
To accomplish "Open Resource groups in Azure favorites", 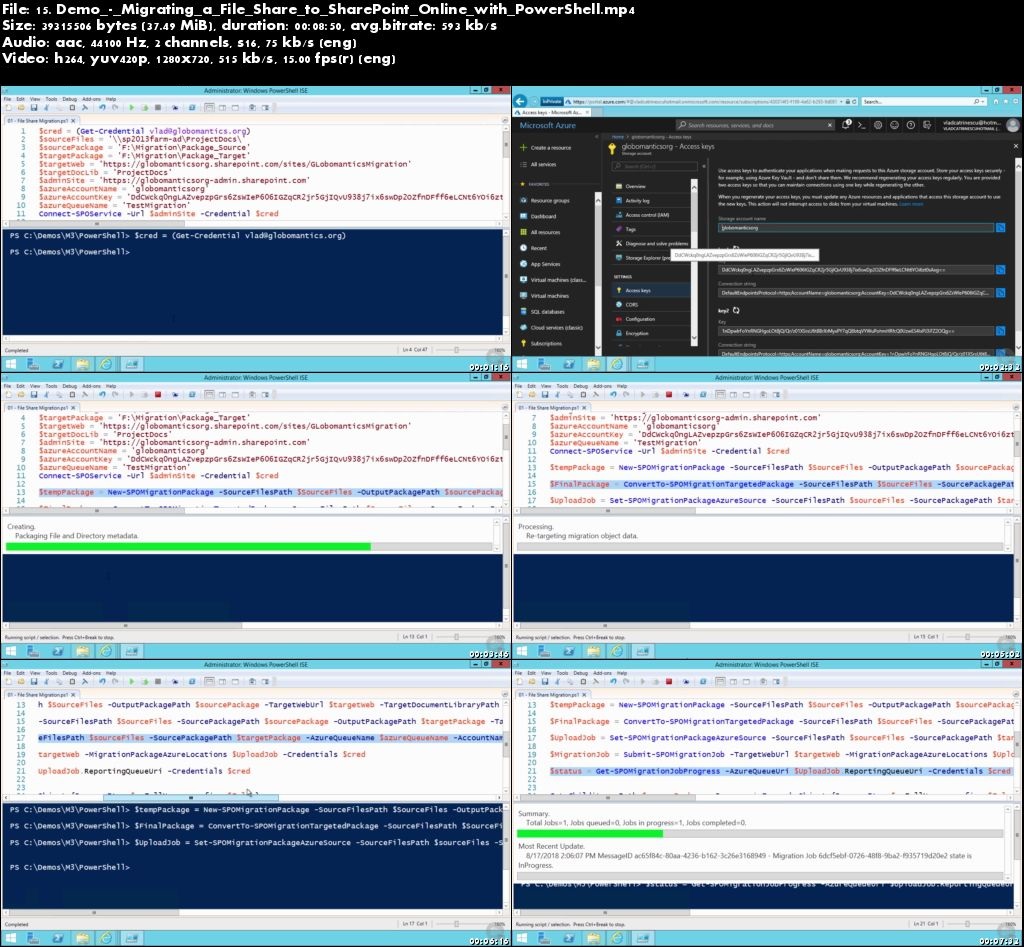I will tap(545, 201).
